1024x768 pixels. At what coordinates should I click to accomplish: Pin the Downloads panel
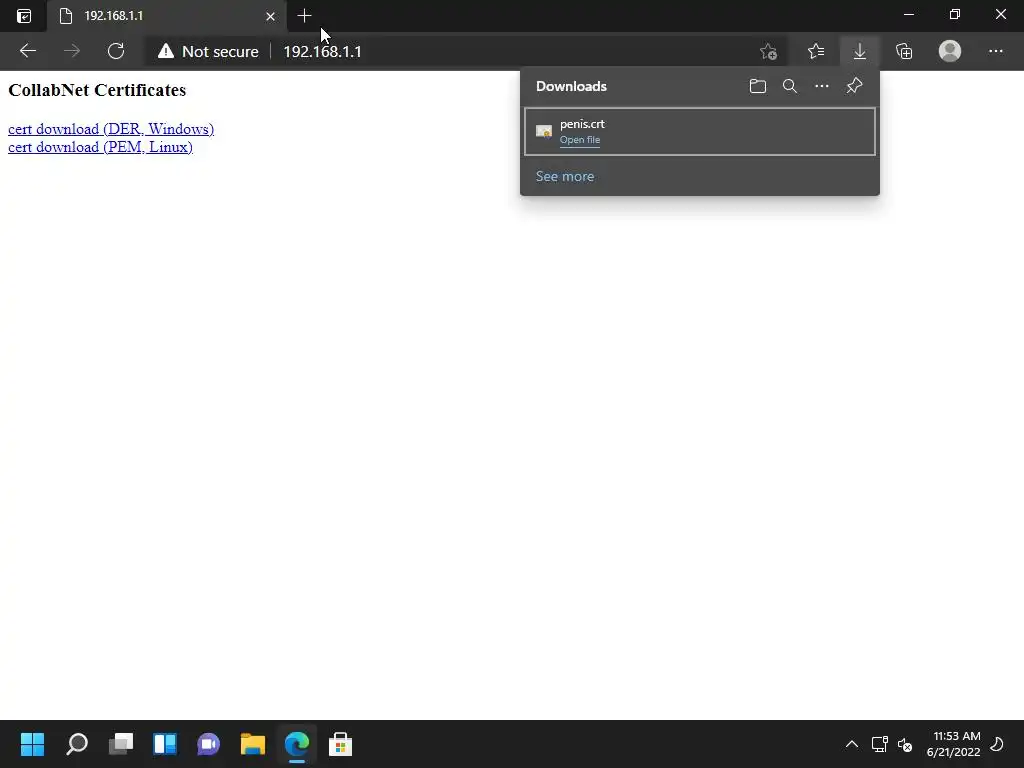click(854, 86)
